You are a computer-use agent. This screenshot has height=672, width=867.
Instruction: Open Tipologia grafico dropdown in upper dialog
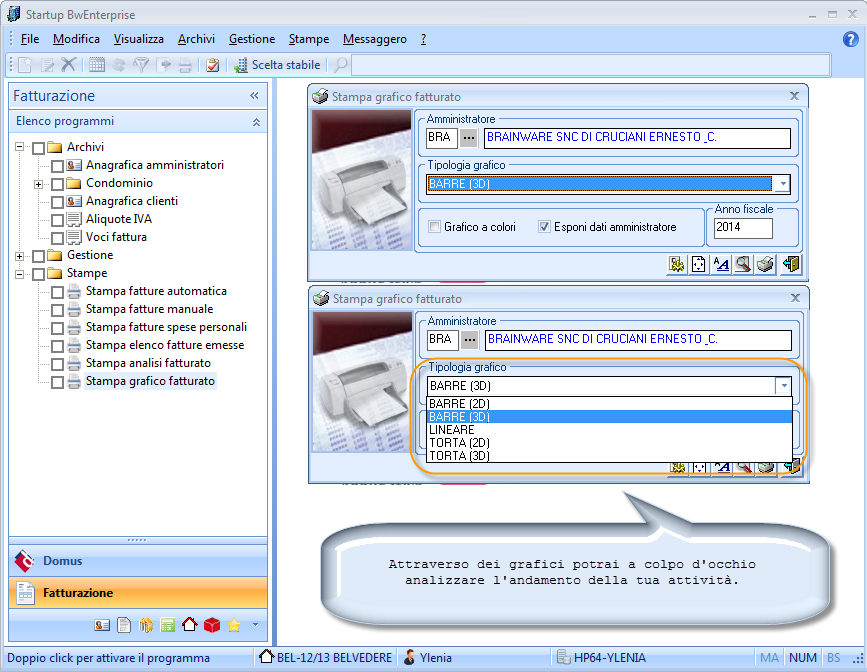[x=782, y=184]
